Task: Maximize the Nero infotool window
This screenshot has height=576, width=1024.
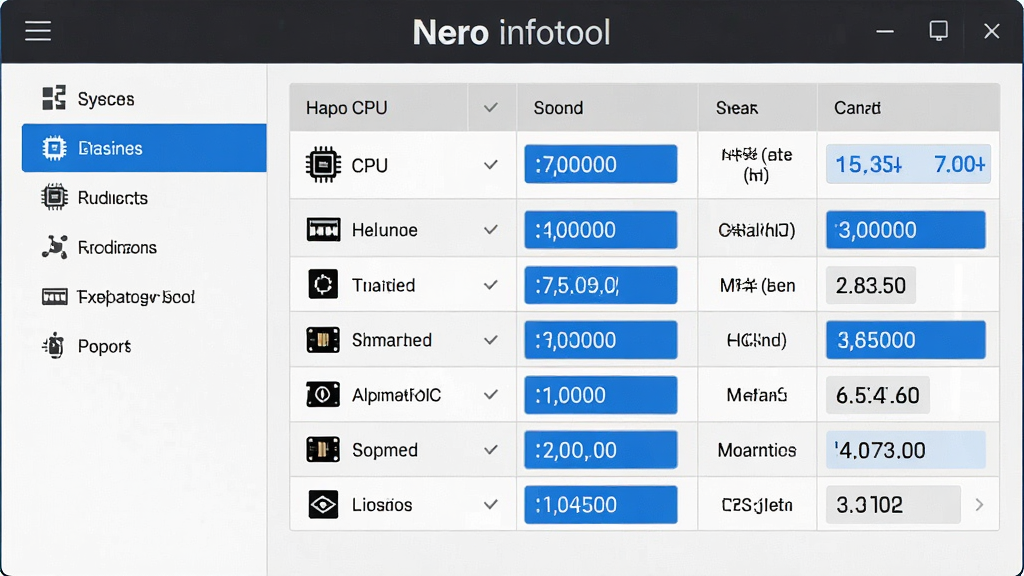Action: pos(938,30)
